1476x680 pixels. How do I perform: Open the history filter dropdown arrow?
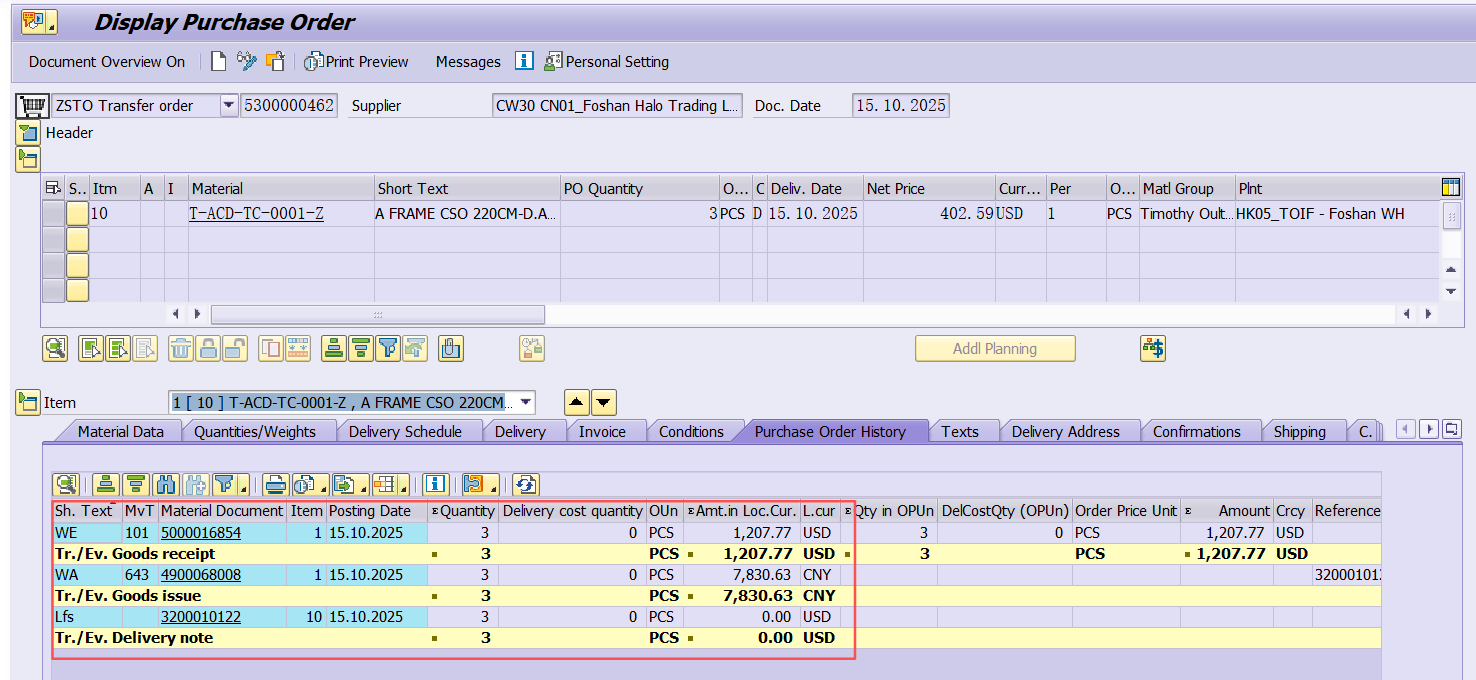click(x=245, y=485)
